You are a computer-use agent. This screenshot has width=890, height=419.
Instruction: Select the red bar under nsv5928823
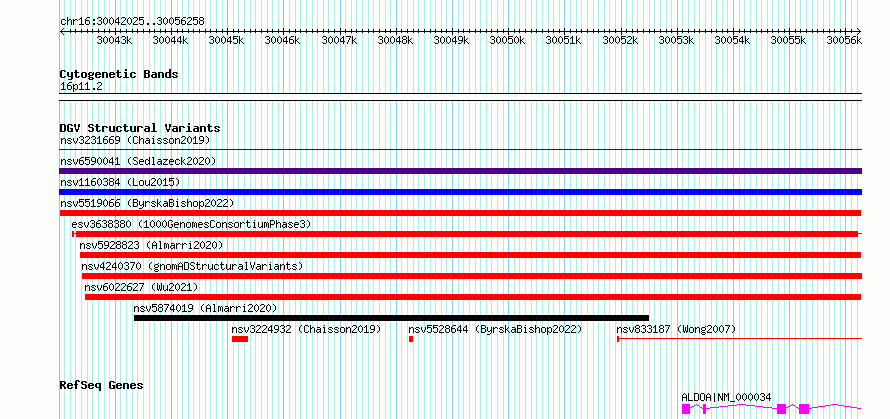coord(471,255)
